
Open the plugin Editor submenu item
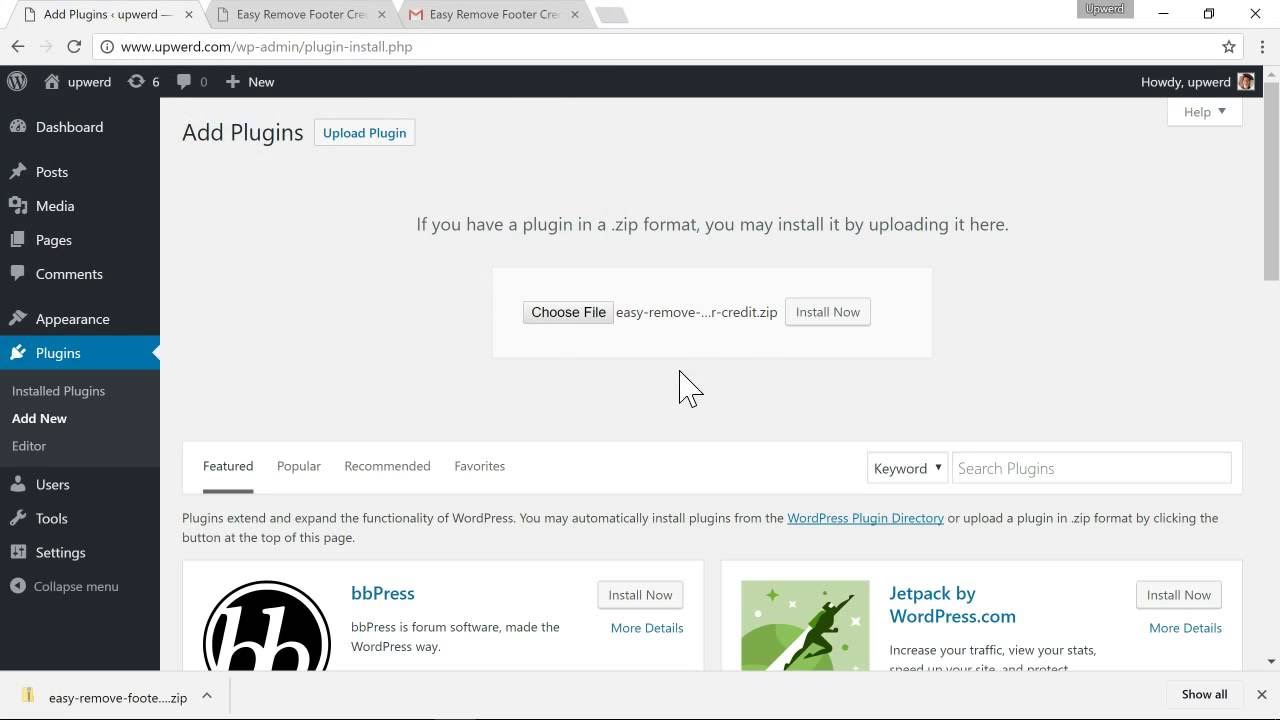tap(29, 446)
